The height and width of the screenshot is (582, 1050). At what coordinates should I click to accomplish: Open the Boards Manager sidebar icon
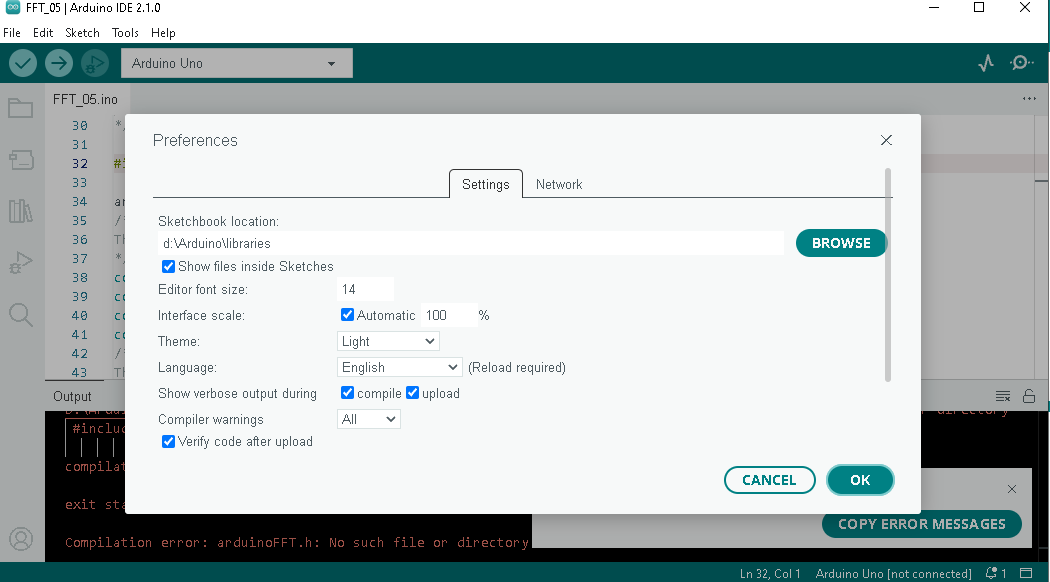point(20,160)
